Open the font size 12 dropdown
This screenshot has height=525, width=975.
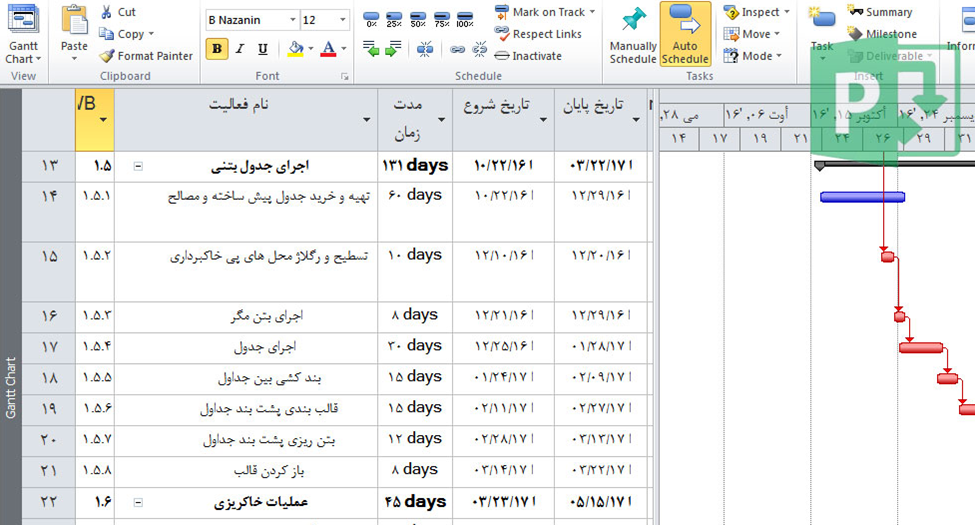[x=343, y=20]
